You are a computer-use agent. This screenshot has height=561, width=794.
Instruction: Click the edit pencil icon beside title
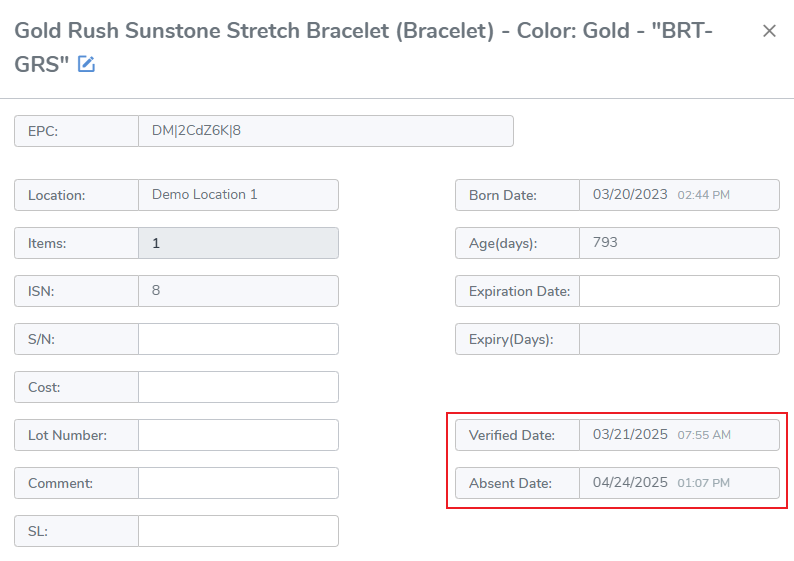point(86,64)
